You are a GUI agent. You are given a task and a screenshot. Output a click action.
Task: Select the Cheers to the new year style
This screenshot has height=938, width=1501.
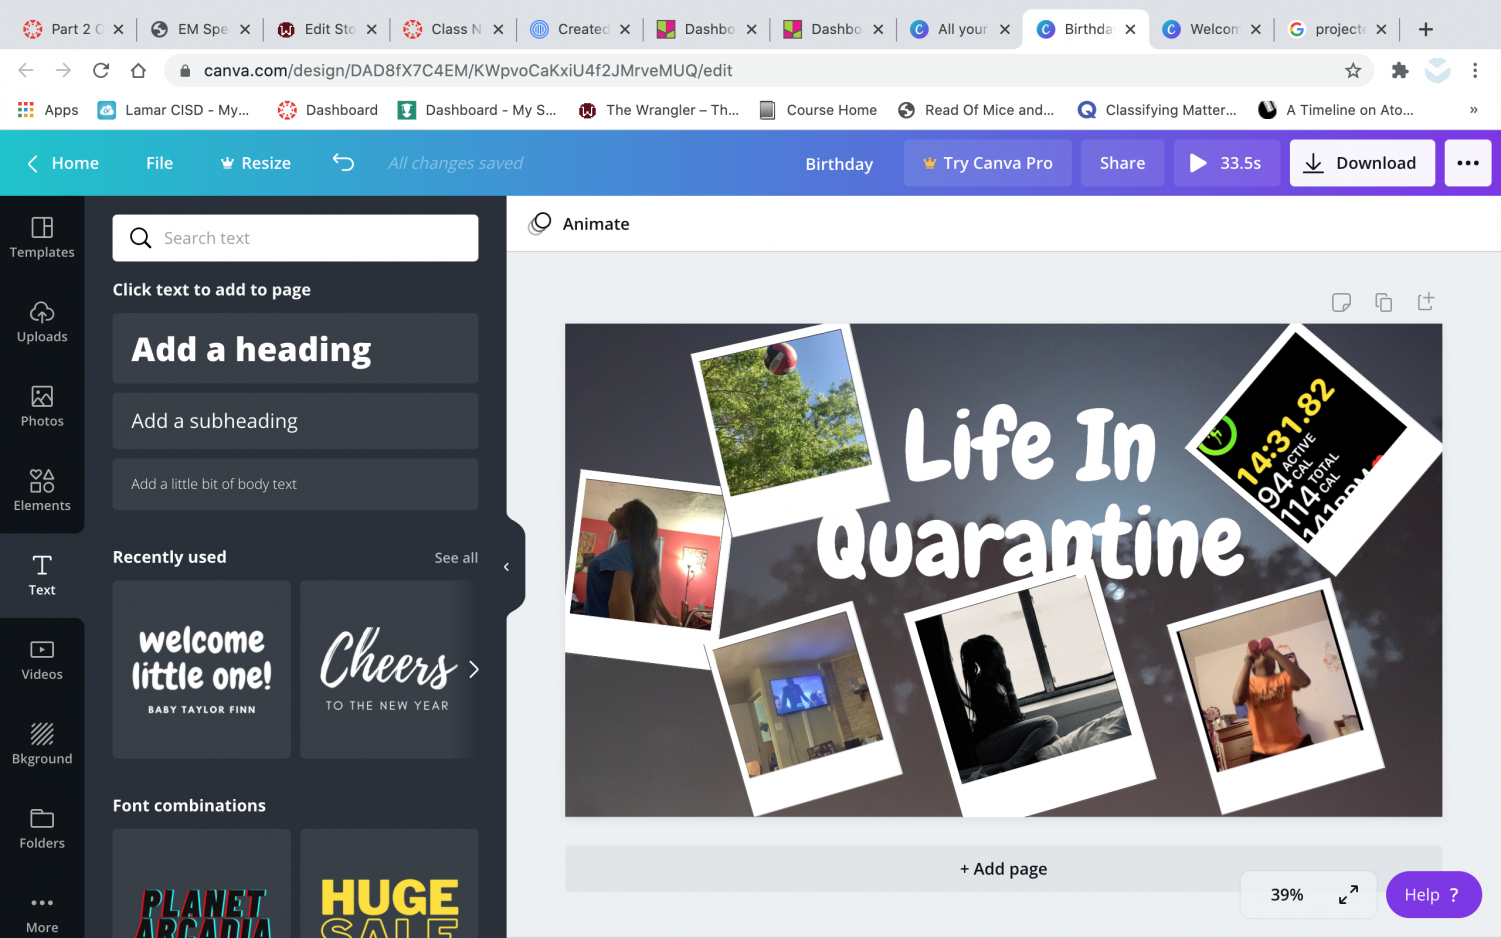click(x=388, y=669)
